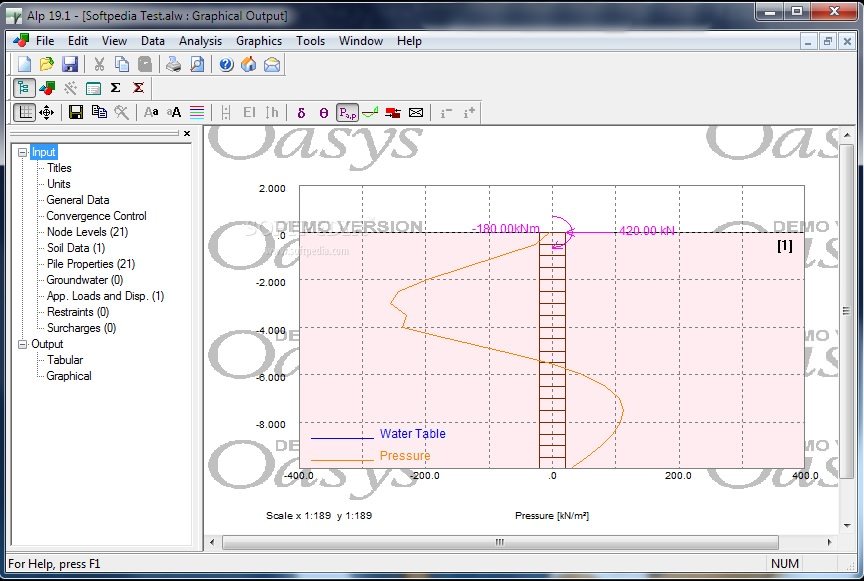
Task: Click the Wizard wand icon
Action: [71, 88]
